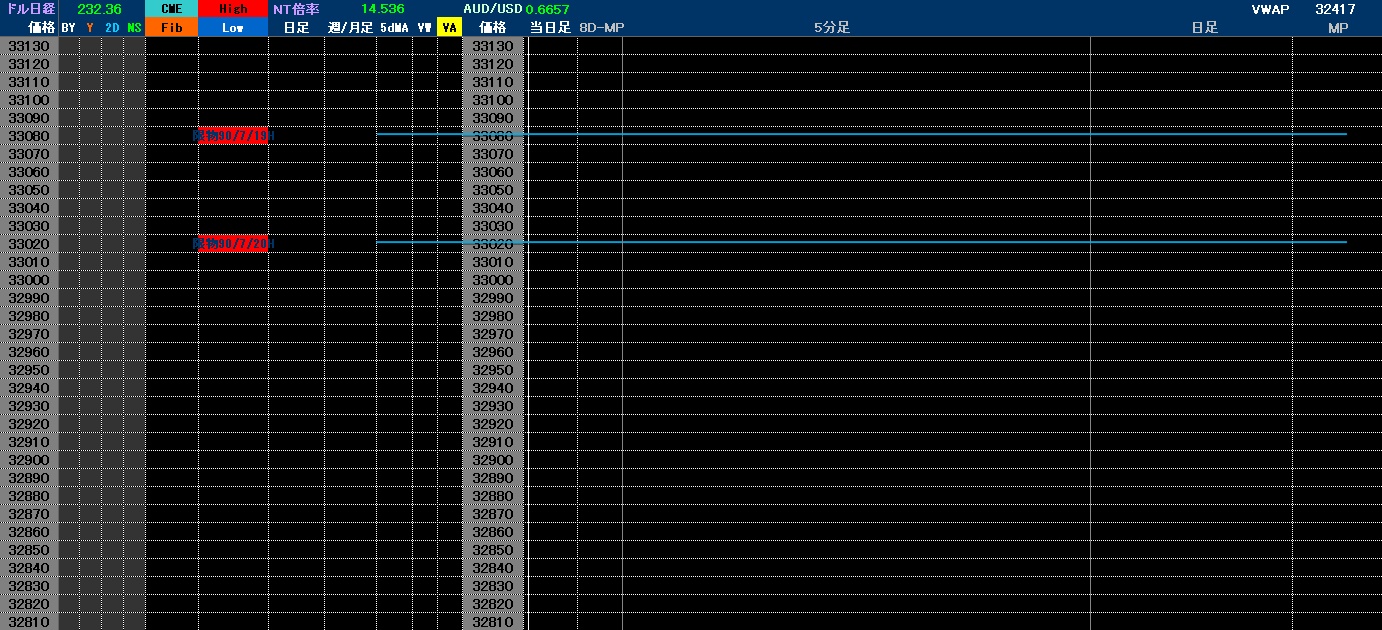Screen dimensions: 1382x630
Task: Click the yellow YA header cell
Action: pos(449,28)
